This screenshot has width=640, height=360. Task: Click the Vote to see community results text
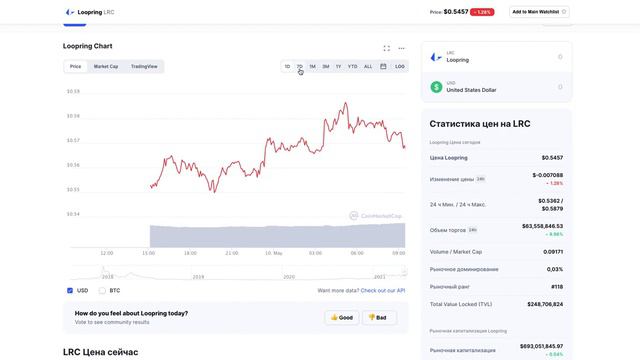112,322
